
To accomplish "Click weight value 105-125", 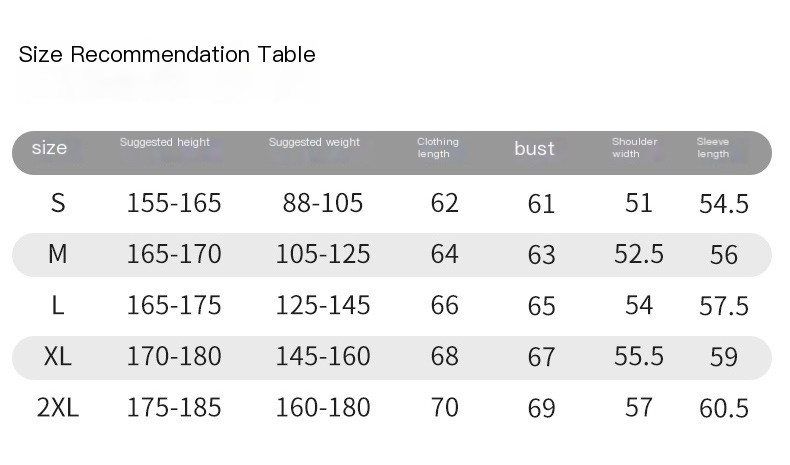I will coord(323,254).
